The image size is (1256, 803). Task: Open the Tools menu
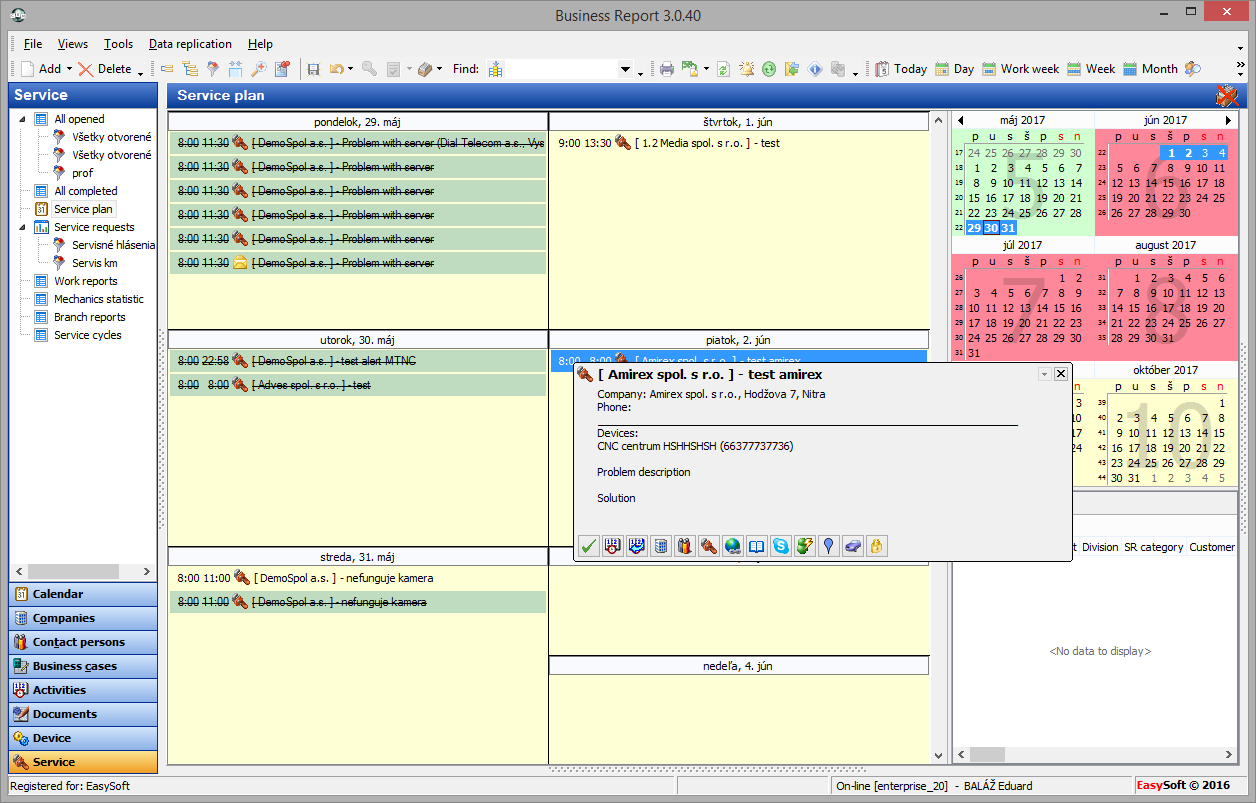coord(118,44)
